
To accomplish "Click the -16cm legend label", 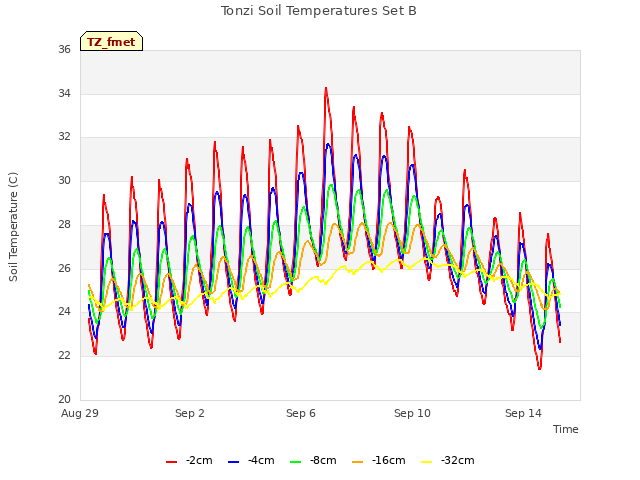I will coord(389,460).
